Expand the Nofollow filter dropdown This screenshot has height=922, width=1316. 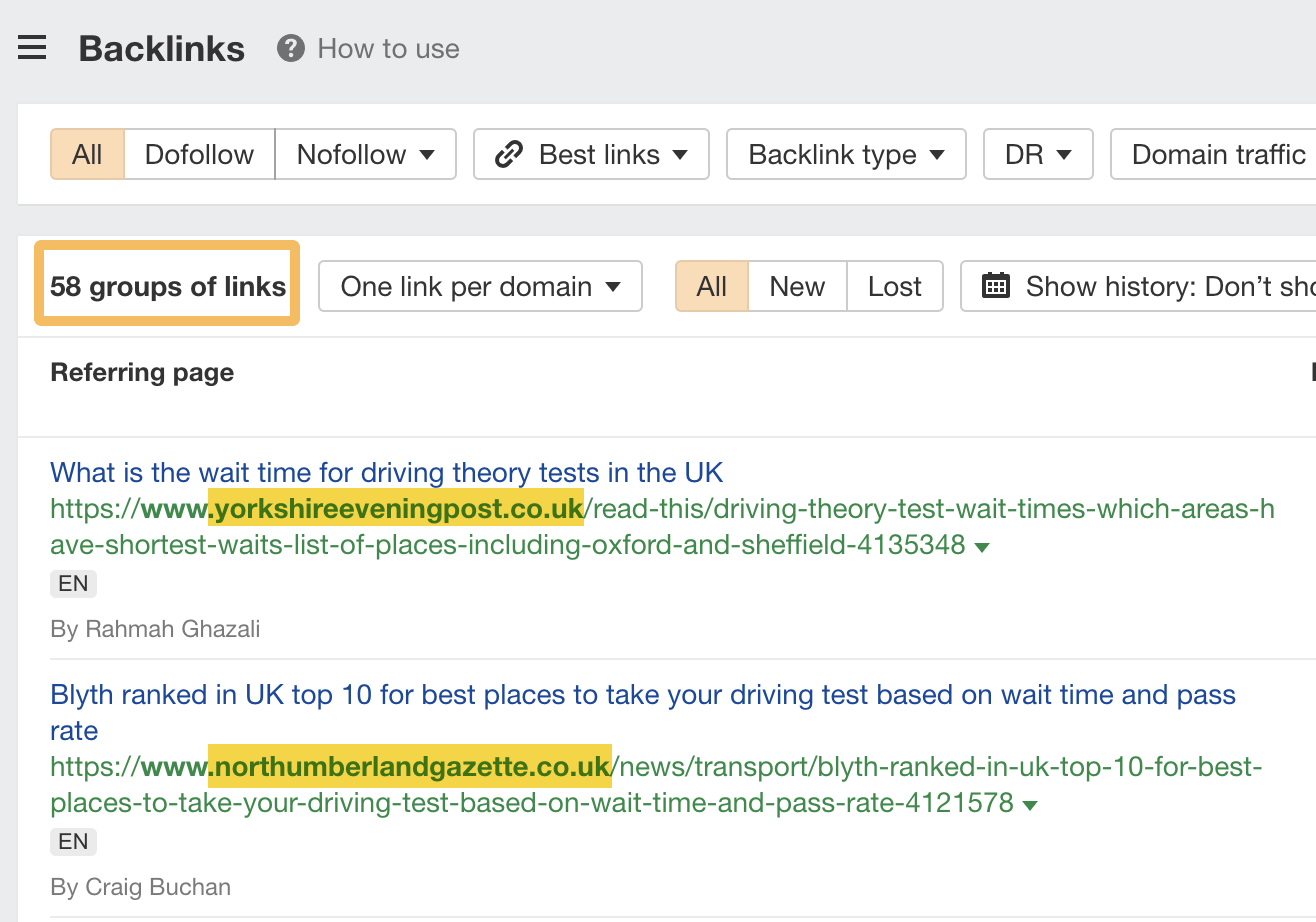[365, 154]
